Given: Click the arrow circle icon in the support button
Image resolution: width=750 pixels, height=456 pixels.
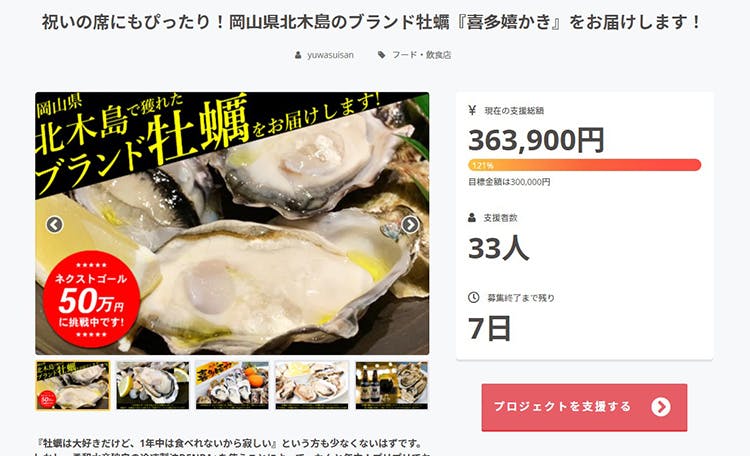Looking at the screenshot, I should point(661,407).
